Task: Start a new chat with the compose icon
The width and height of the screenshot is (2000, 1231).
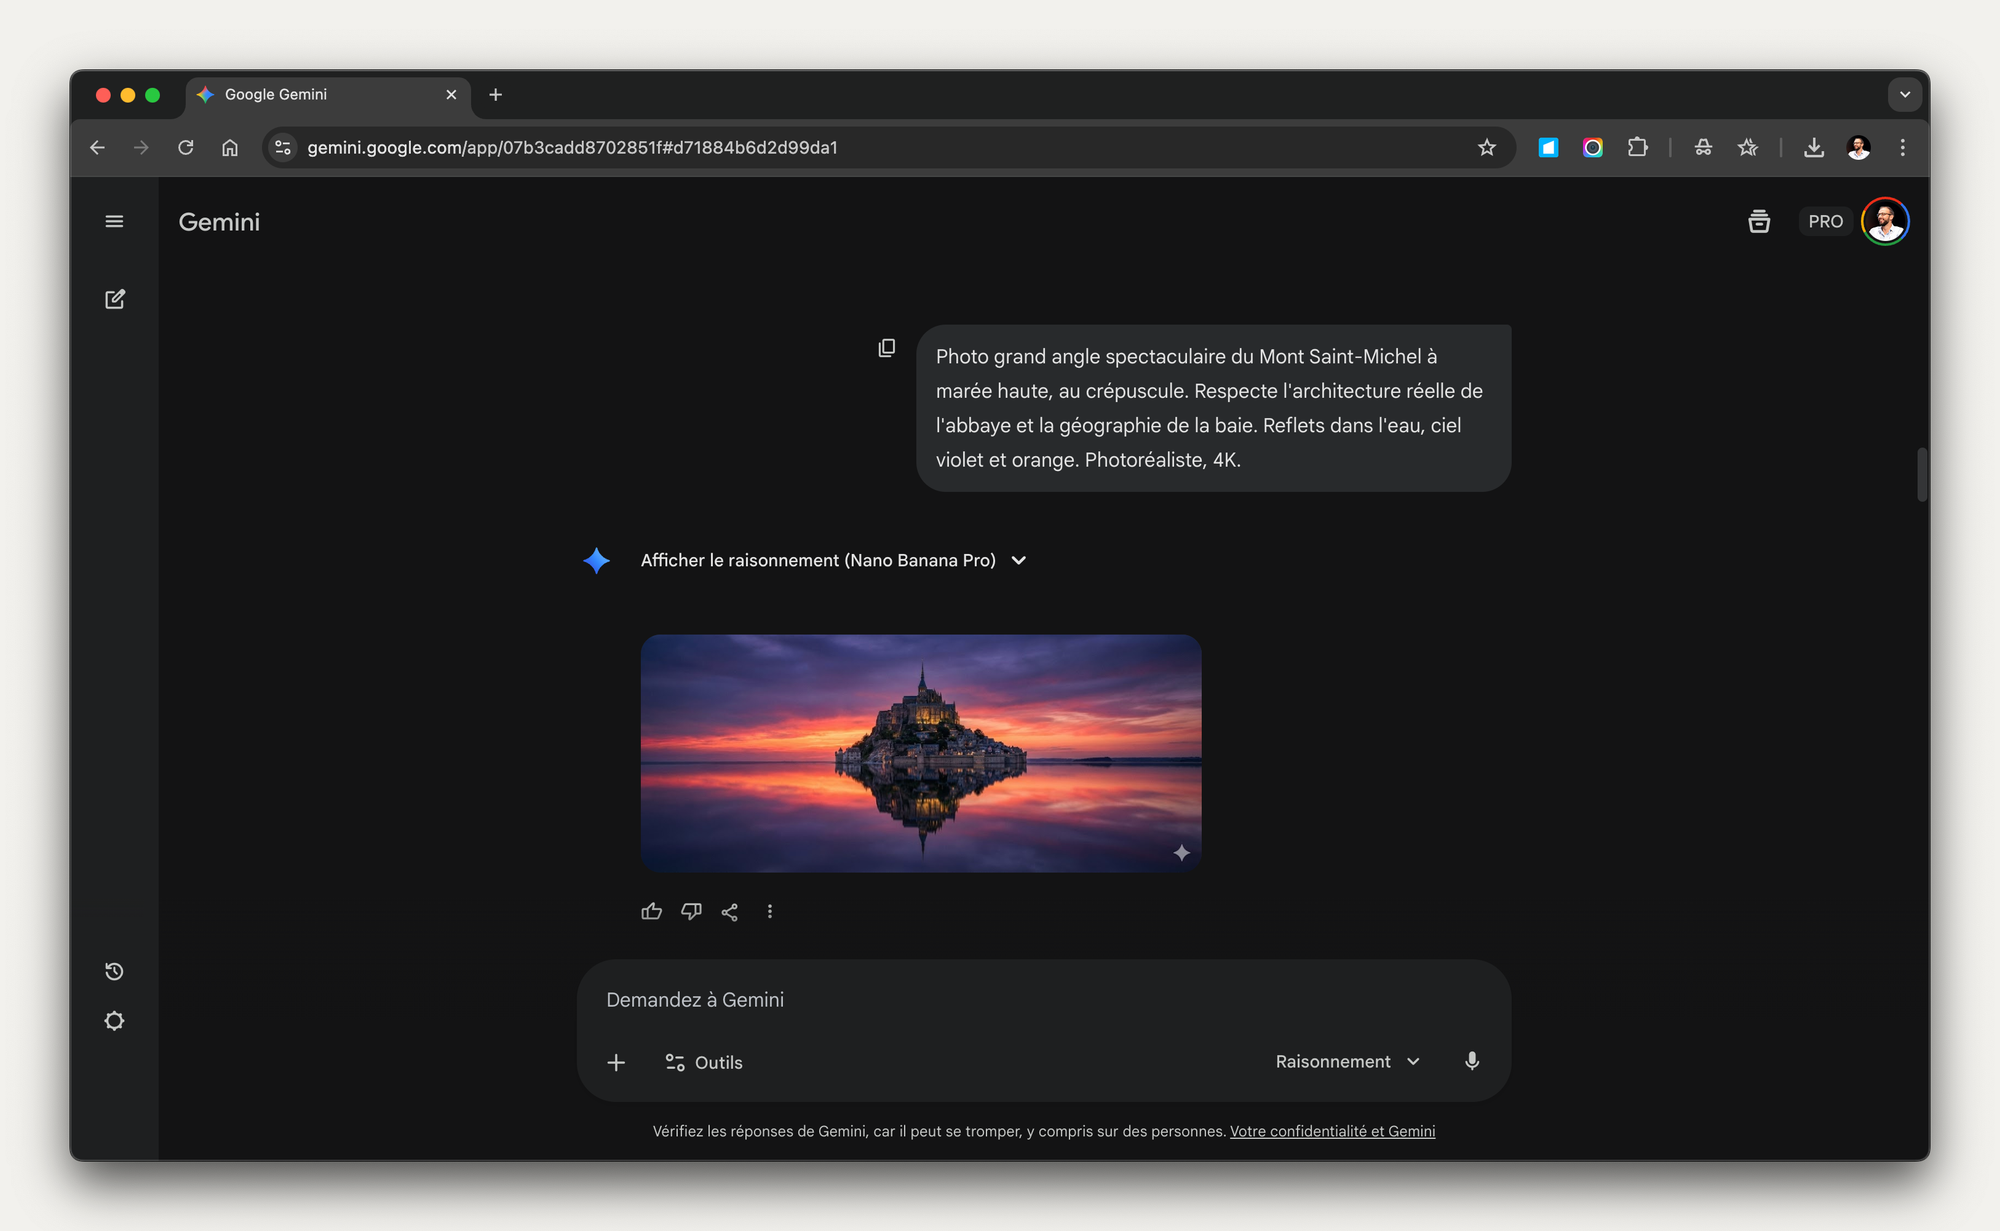Action: coord(115,299)
